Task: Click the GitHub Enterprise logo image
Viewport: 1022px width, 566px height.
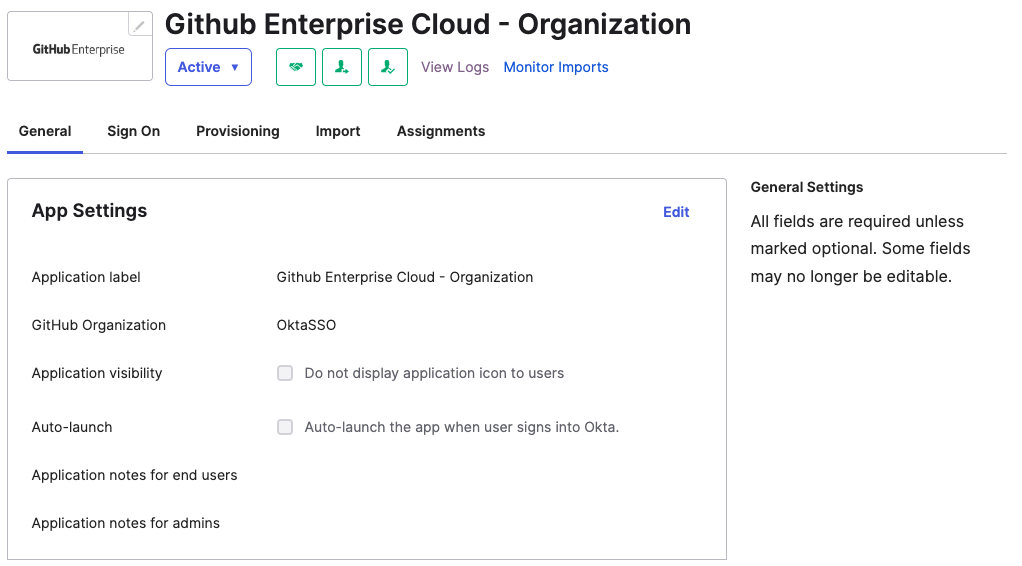Action: (x=79, y=50)
